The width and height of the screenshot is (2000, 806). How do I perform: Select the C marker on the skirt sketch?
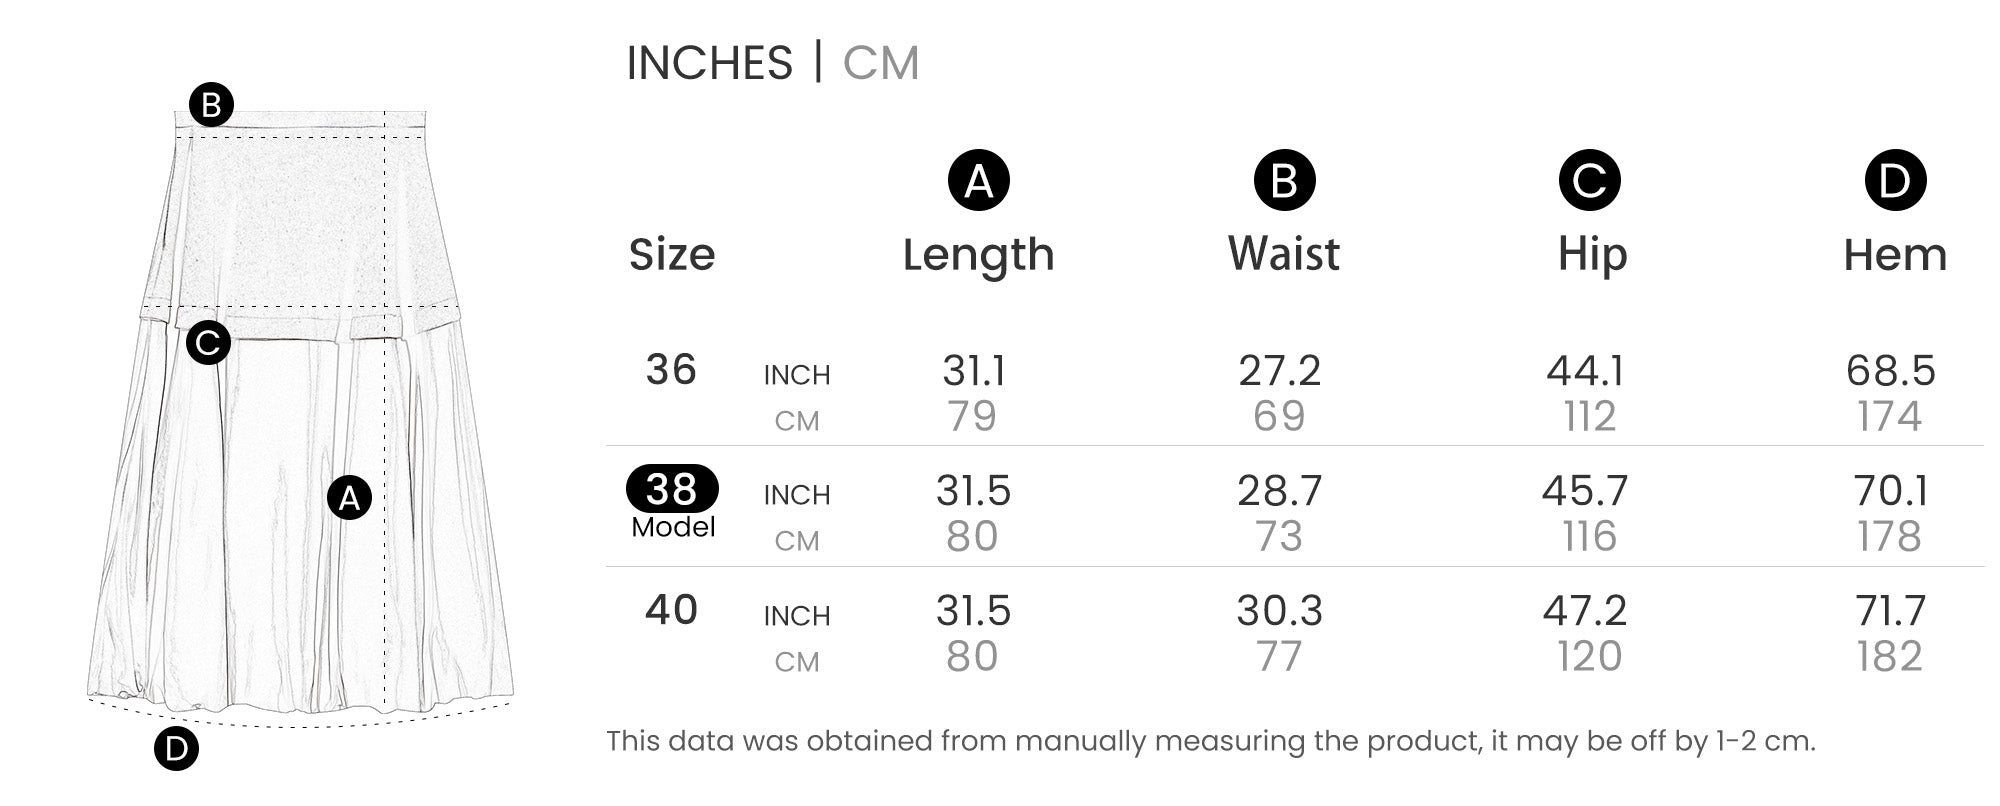click(x=208, y=343)
